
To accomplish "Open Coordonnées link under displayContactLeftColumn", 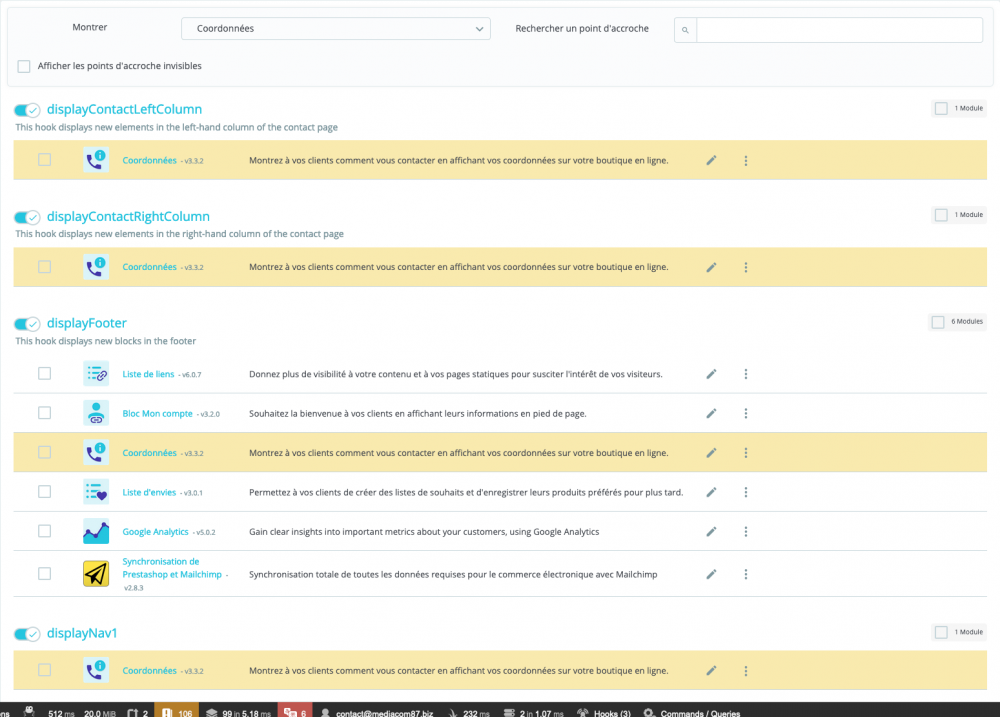I will 149,160.
